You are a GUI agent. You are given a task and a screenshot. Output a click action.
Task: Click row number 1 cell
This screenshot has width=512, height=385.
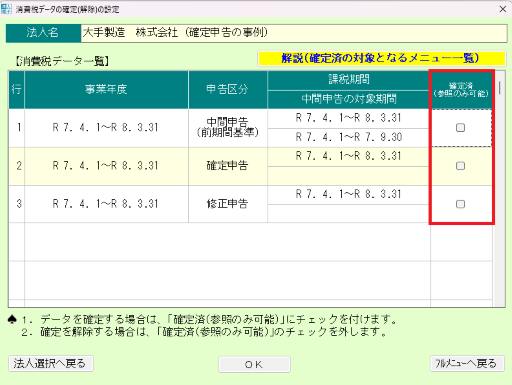point(17,128)
